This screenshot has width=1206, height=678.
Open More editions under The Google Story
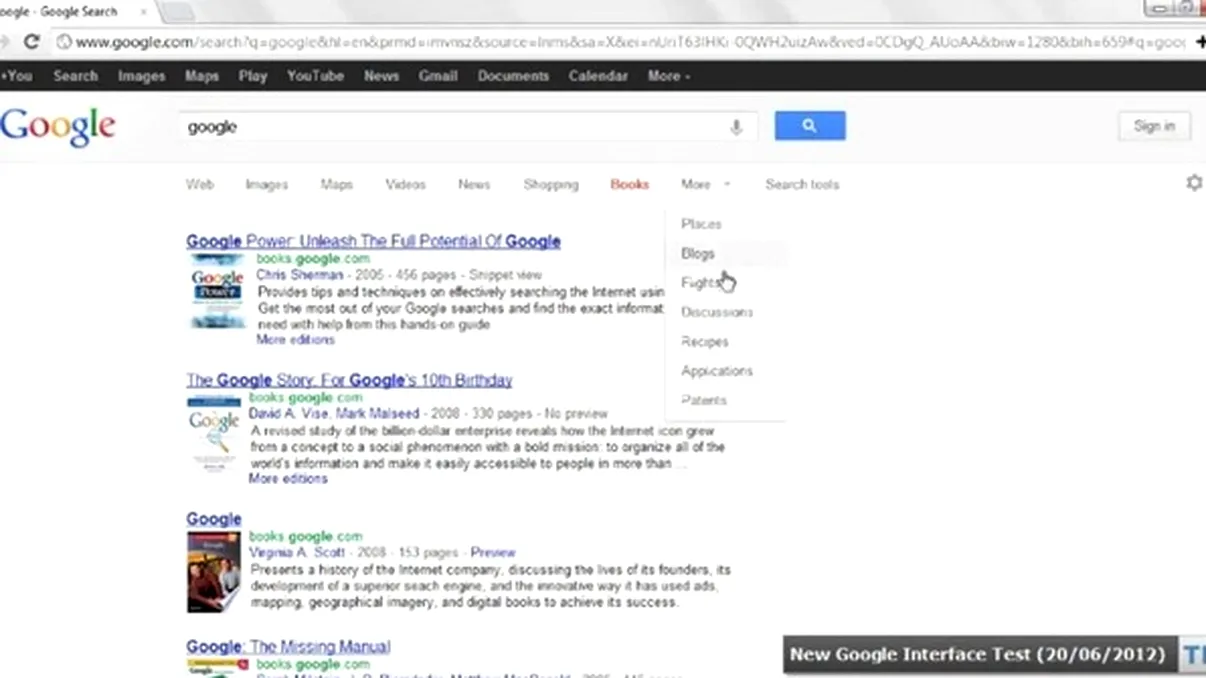pos(288,479)
